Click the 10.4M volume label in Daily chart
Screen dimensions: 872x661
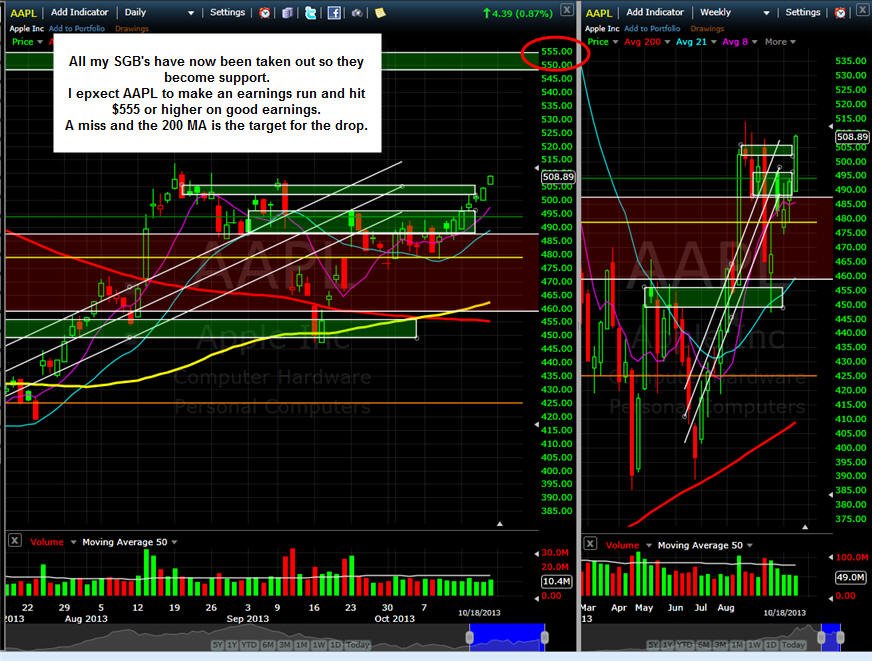[x=557, y=581]
